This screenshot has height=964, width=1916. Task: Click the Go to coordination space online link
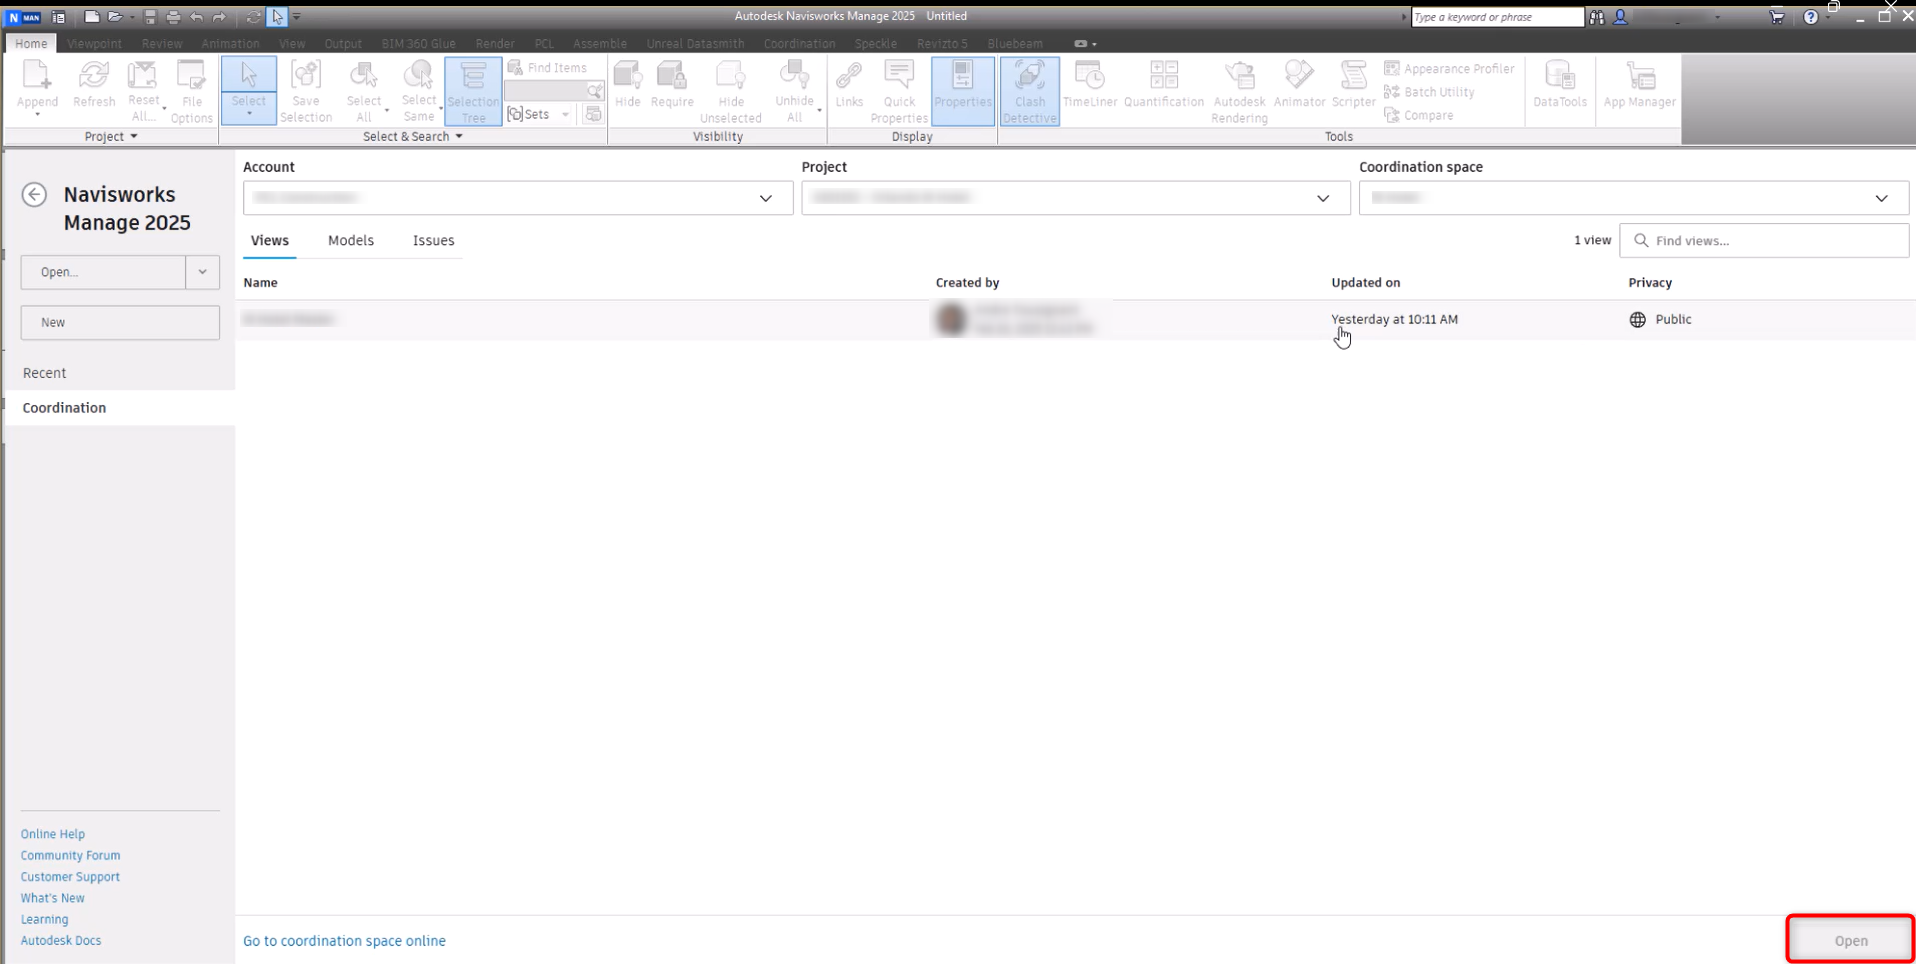tap(344, 940)
